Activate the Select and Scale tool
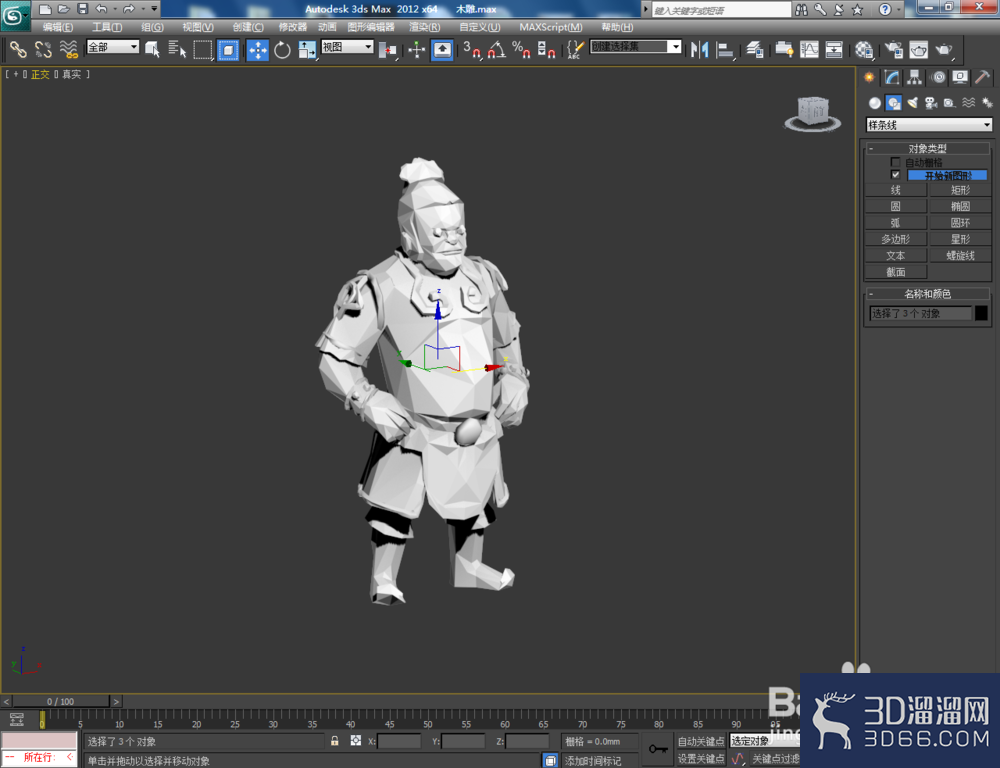The height and width of the screenshot is (768, 1000). (307, 49)
